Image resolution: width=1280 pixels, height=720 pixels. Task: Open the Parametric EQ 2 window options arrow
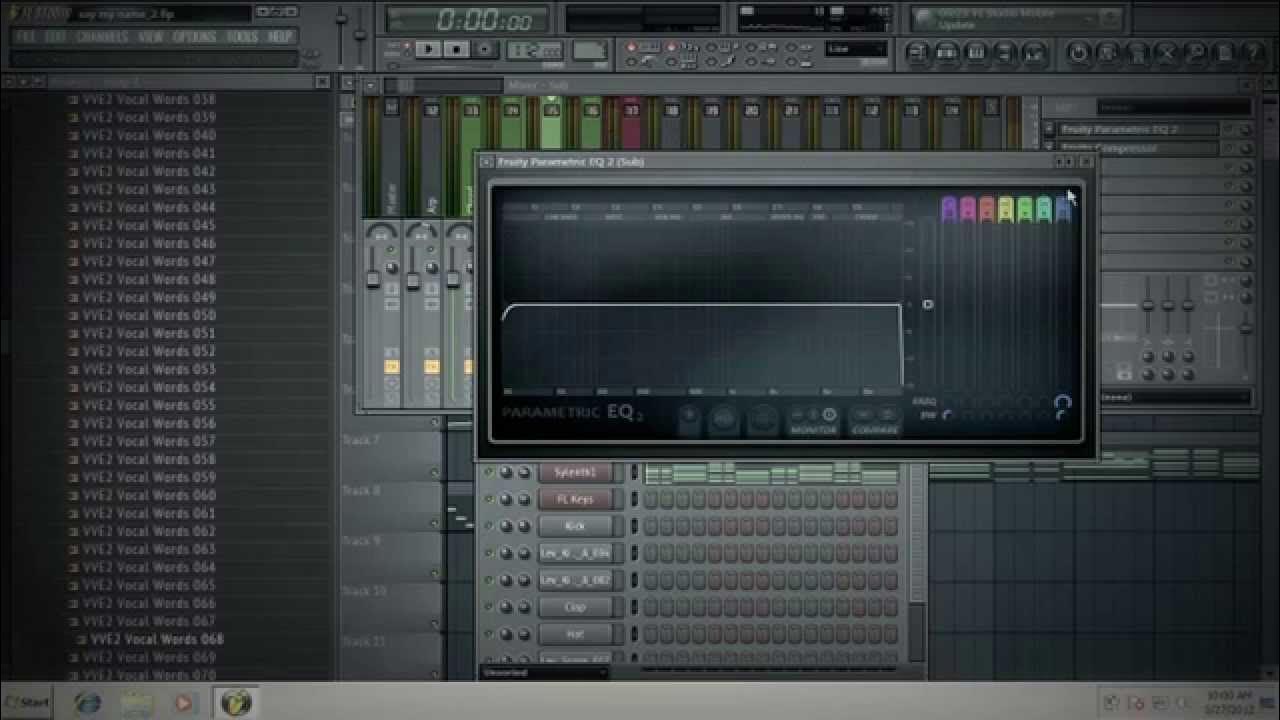(x=486, y=161)
